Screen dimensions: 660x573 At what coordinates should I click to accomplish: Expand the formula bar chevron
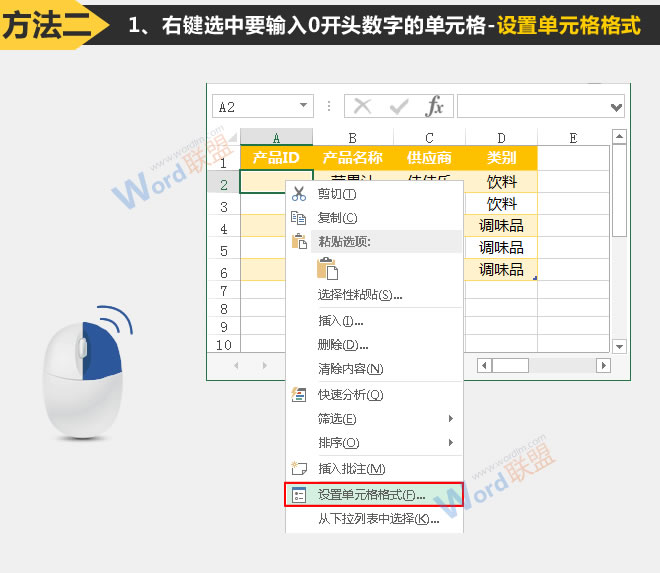(616, 107)
